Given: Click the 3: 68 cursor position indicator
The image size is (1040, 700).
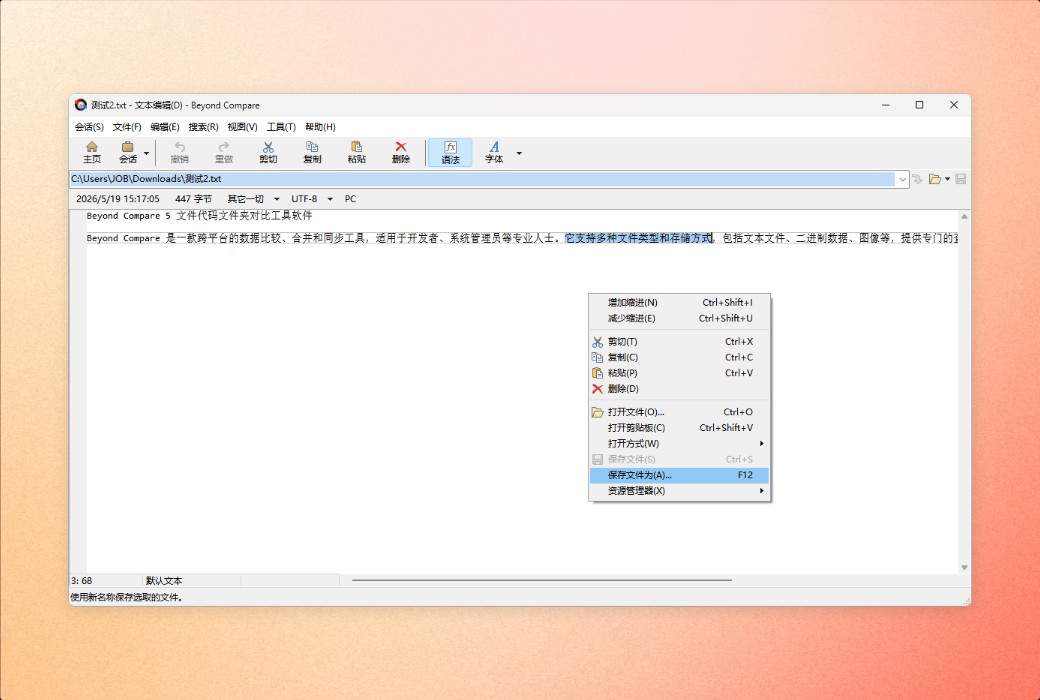Looking at the screenshot, I should click(82, 581).
